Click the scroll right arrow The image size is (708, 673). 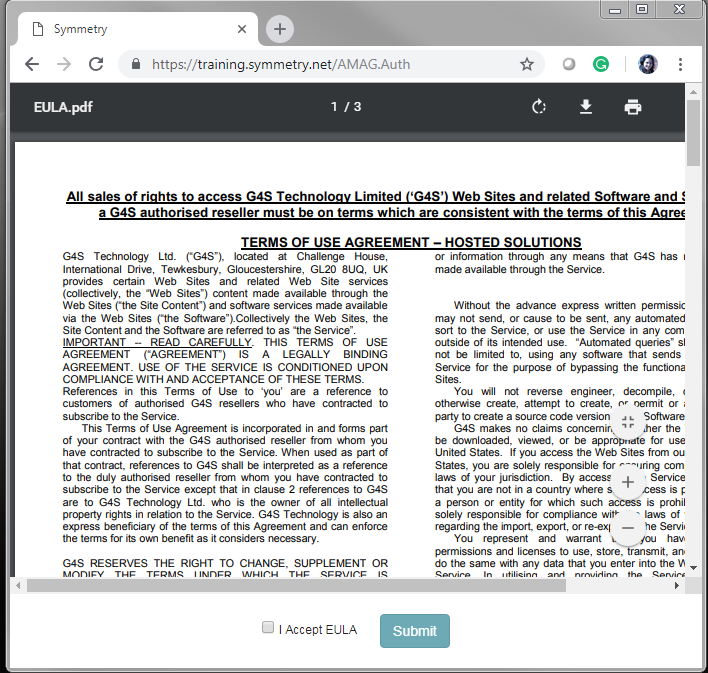[x=677, y=586]
